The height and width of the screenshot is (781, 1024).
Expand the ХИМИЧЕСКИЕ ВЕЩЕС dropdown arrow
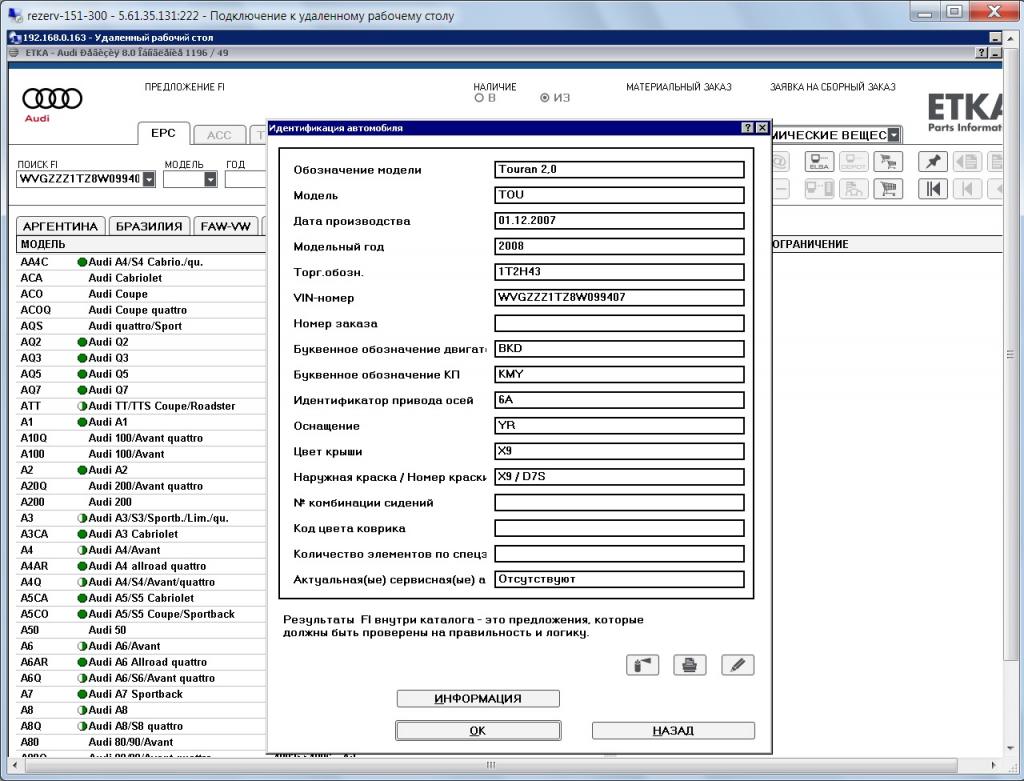894,135
